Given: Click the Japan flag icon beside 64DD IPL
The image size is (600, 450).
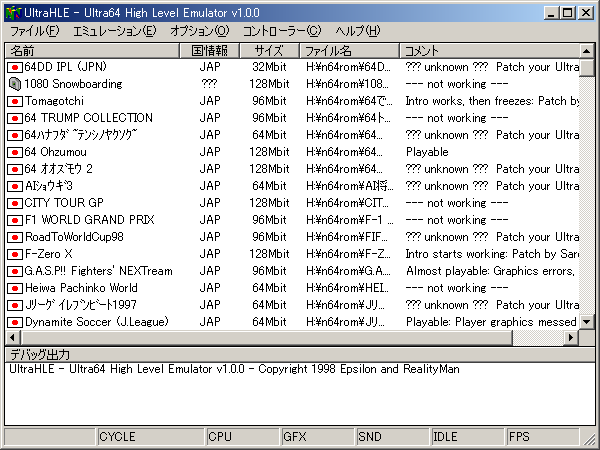Looking at the screenshot, I should 15,67.
